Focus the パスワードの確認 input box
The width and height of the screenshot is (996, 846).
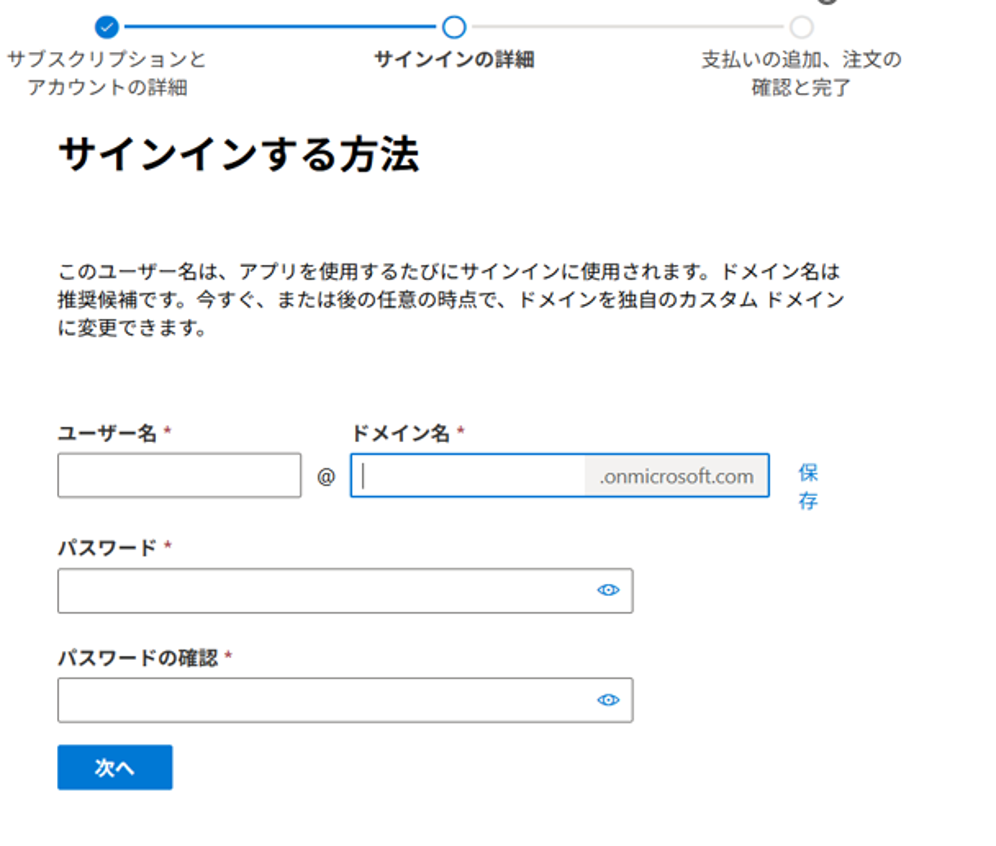345,700
